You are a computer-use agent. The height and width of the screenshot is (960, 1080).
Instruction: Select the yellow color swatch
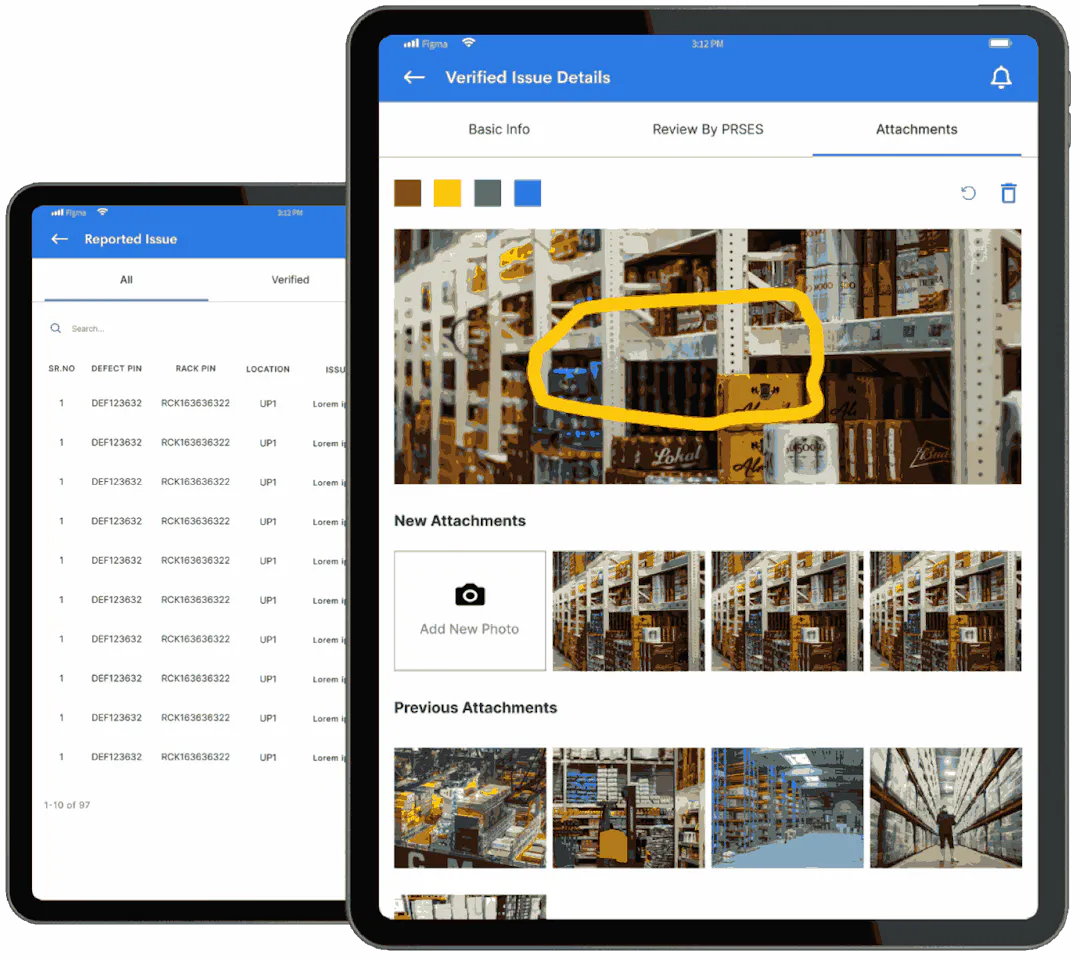(447, 193)
